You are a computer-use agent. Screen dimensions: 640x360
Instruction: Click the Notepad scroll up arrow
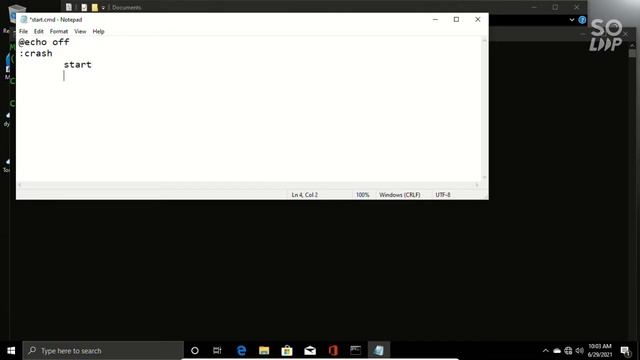click(x=484, y=40)
